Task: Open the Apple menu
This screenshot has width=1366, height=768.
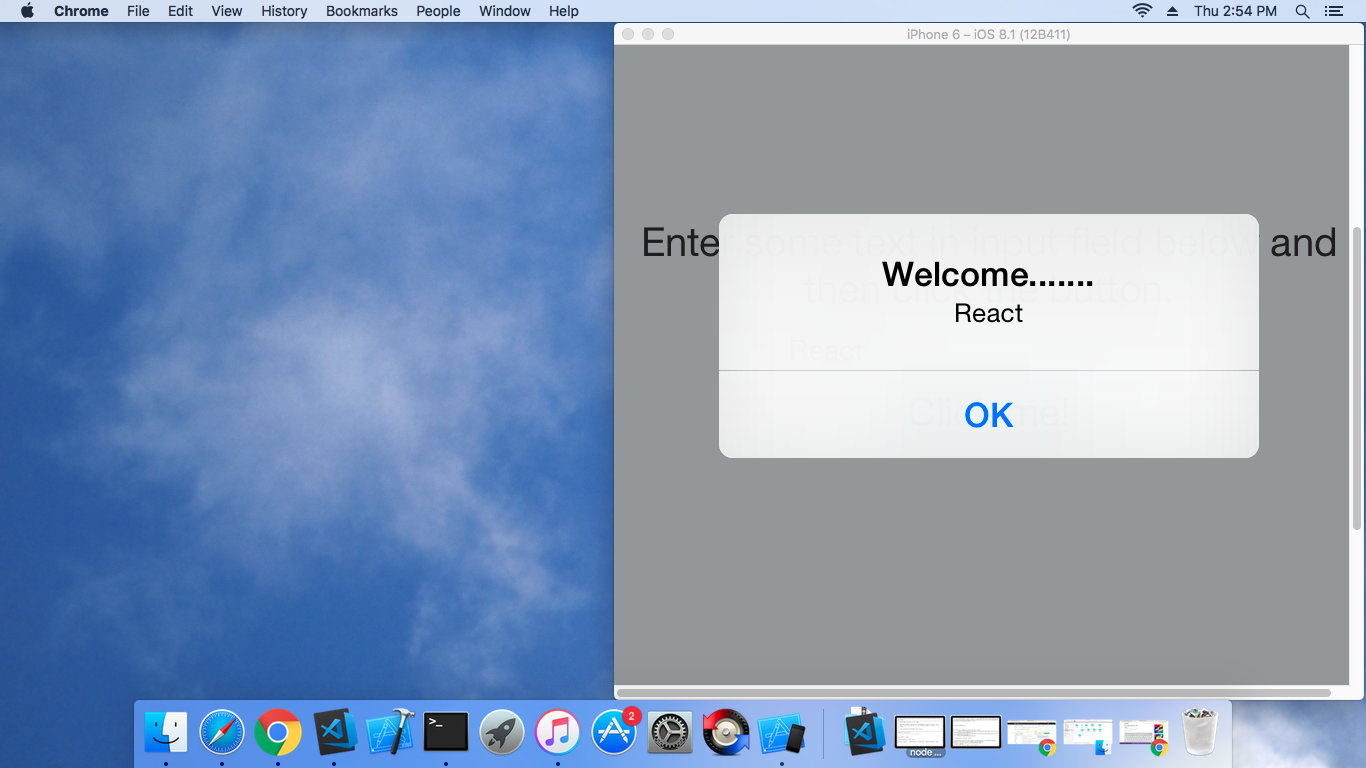Action: (27, 11)
